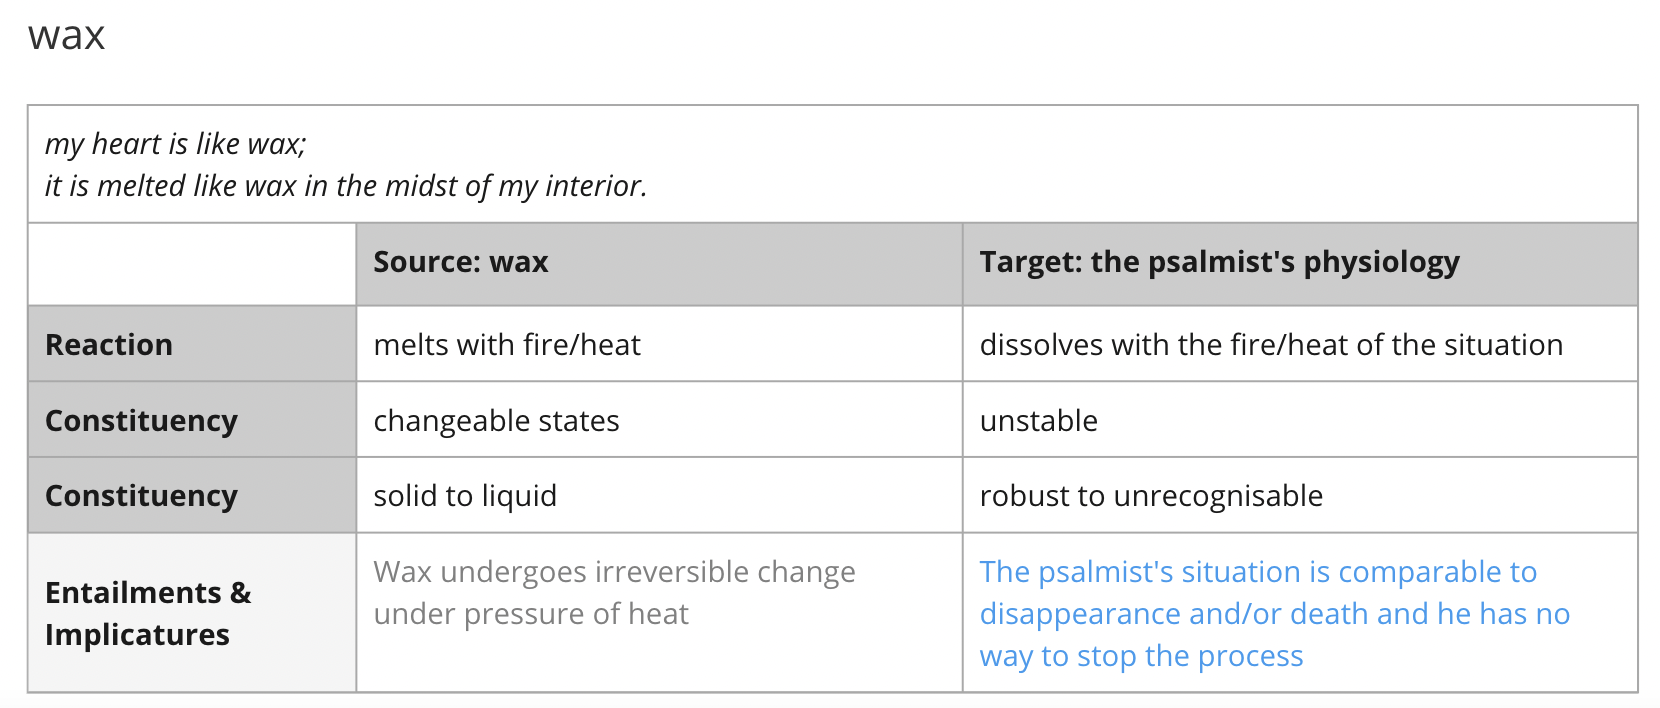Click 'Wax undergoes irreversible change' gray text

click(x=613, y=572)
